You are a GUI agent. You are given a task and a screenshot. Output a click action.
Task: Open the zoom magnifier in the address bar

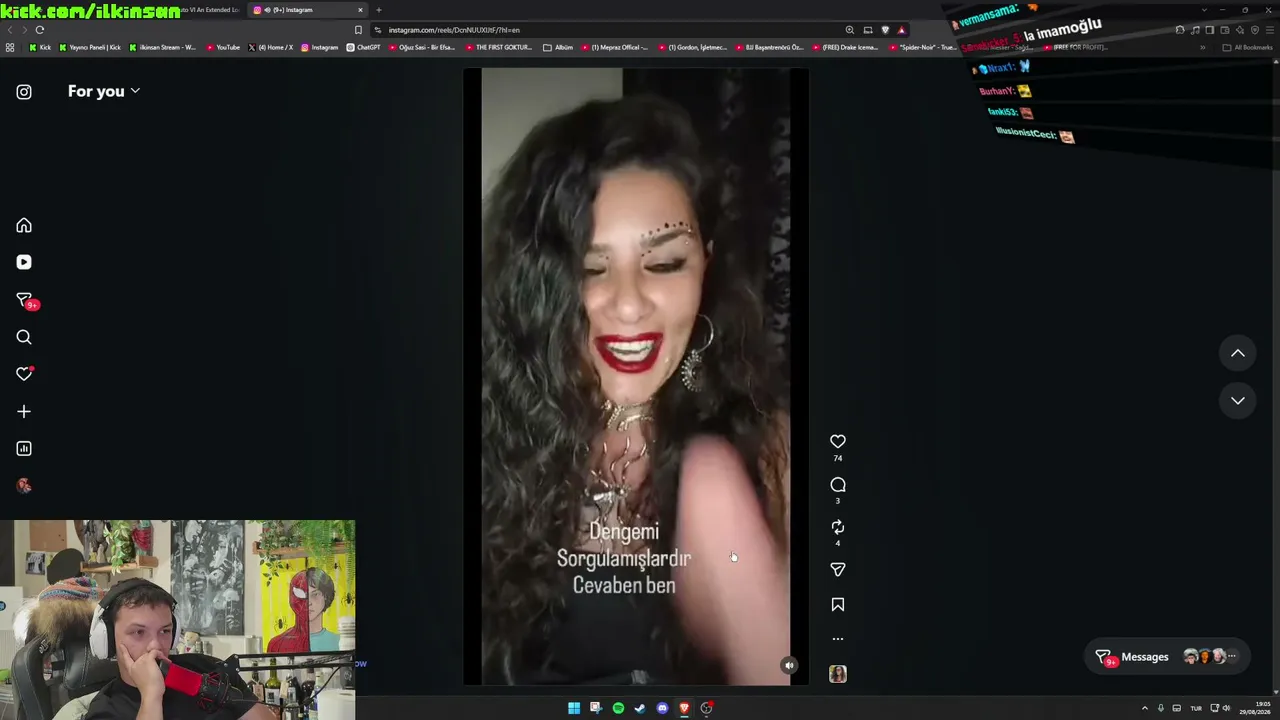850,30
